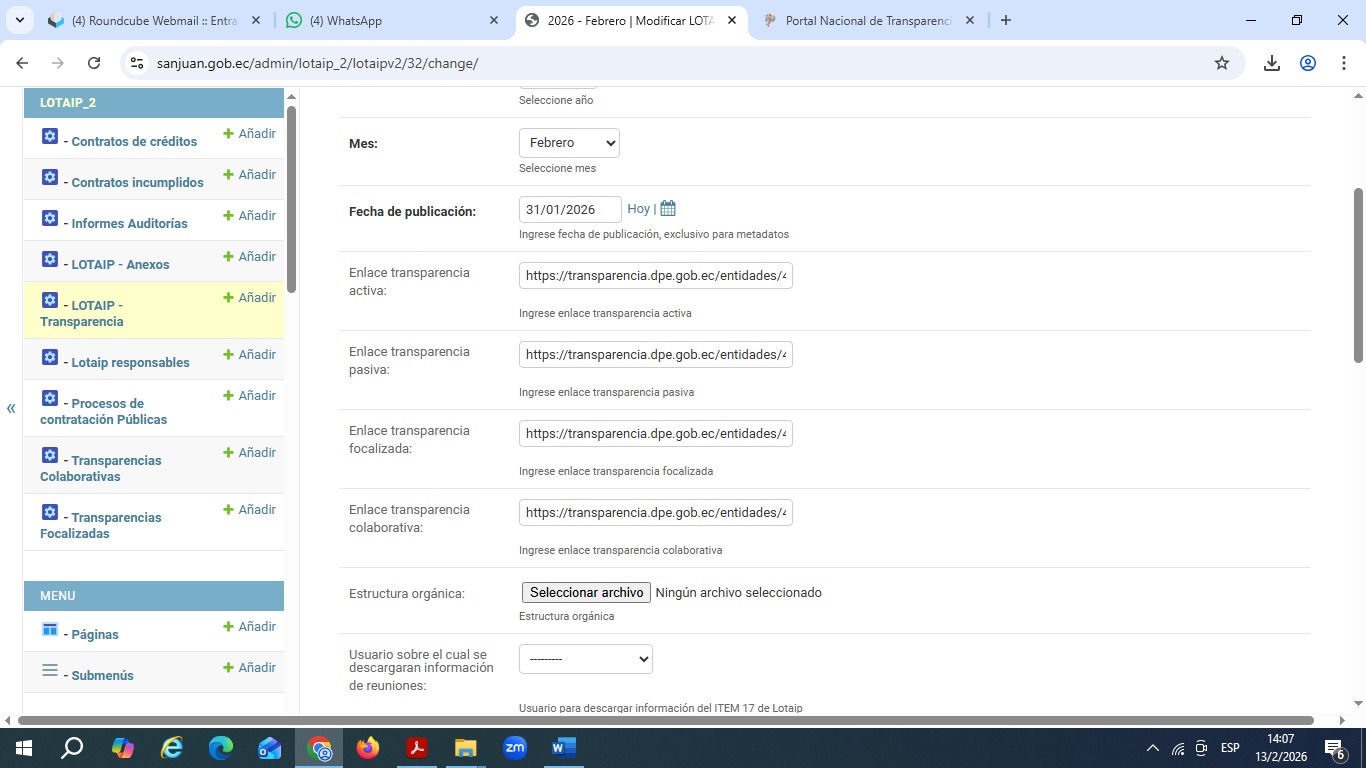Click the Páginas sidebar icon
Image resolution: width=1366 pixels, height=768 pixels.
[50, 629]
